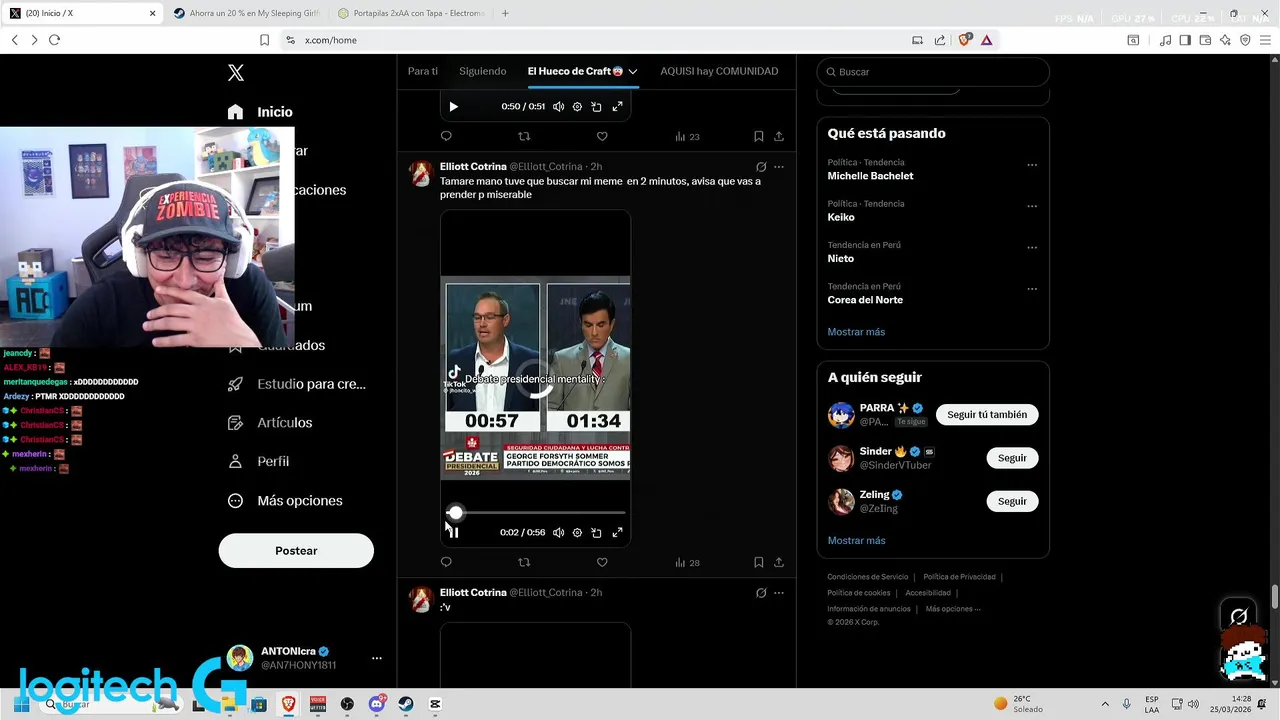
Task: Expand El Hueco de Craft dropdown chevron
Action: click(633, 72)
